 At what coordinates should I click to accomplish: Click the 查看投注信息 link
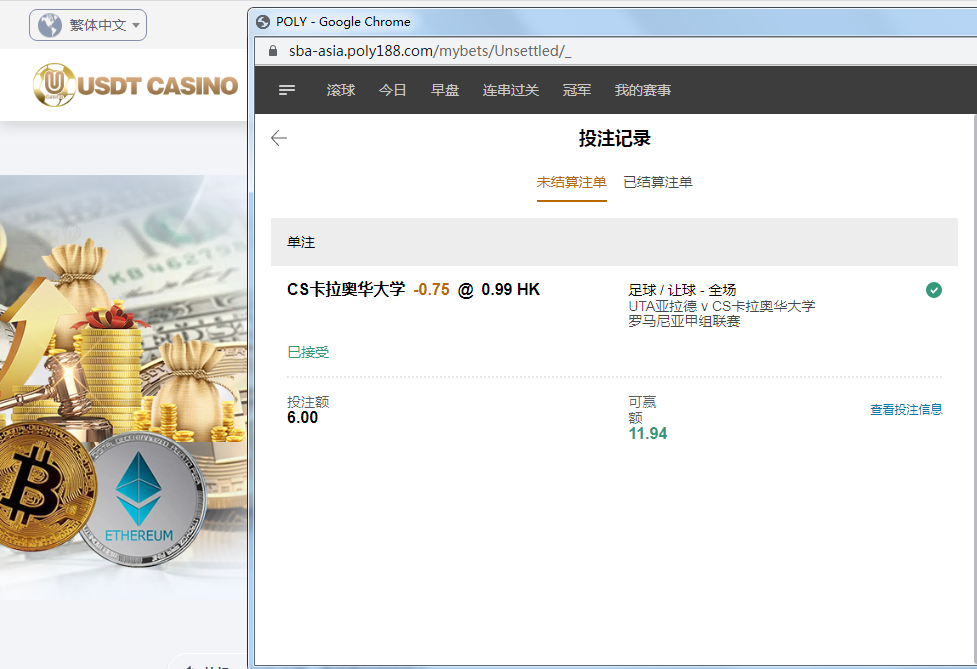click(x=906, y=409)
